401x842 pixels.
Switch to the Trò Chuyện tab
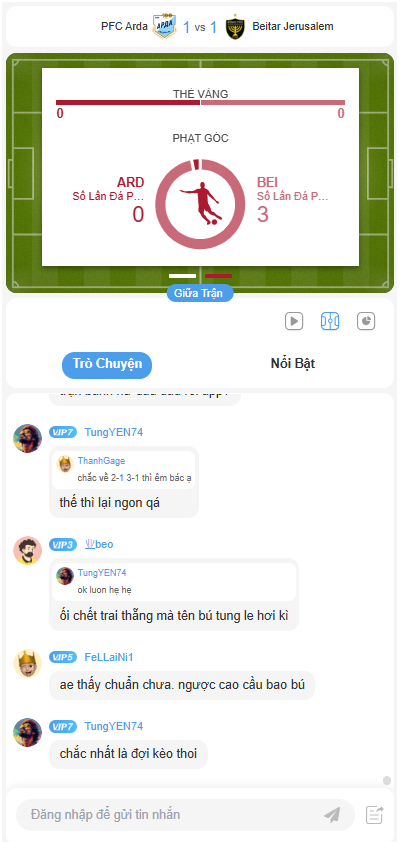tap(107, 364)
